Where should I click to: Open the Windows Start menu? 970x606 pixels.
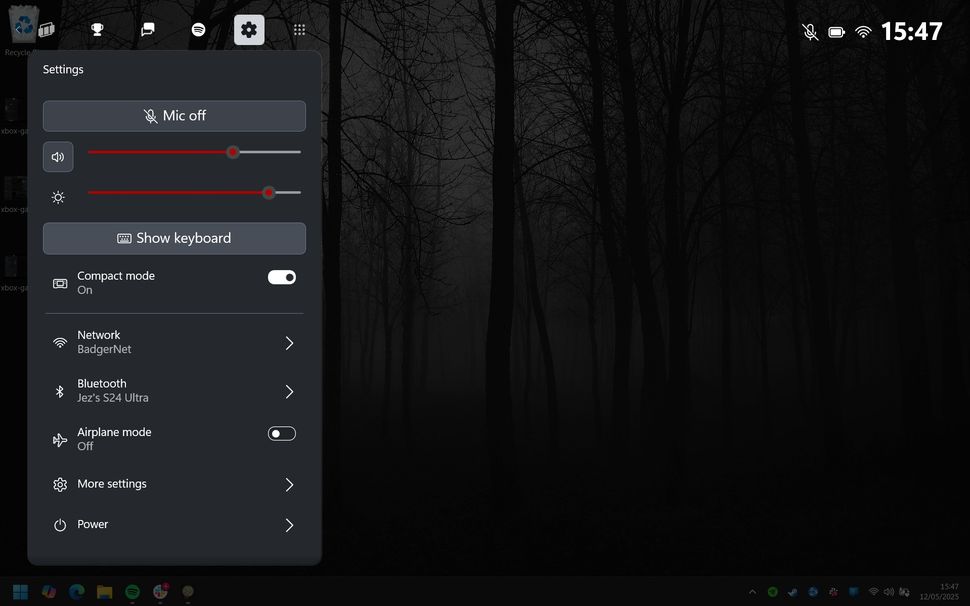coord(19,591)
